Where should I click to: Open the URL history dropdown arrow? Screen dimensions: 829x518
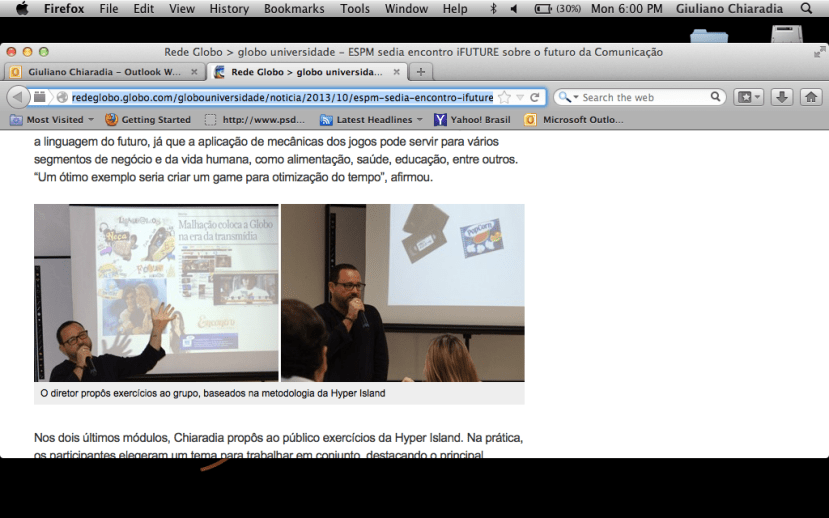click(x=520, y=97)
